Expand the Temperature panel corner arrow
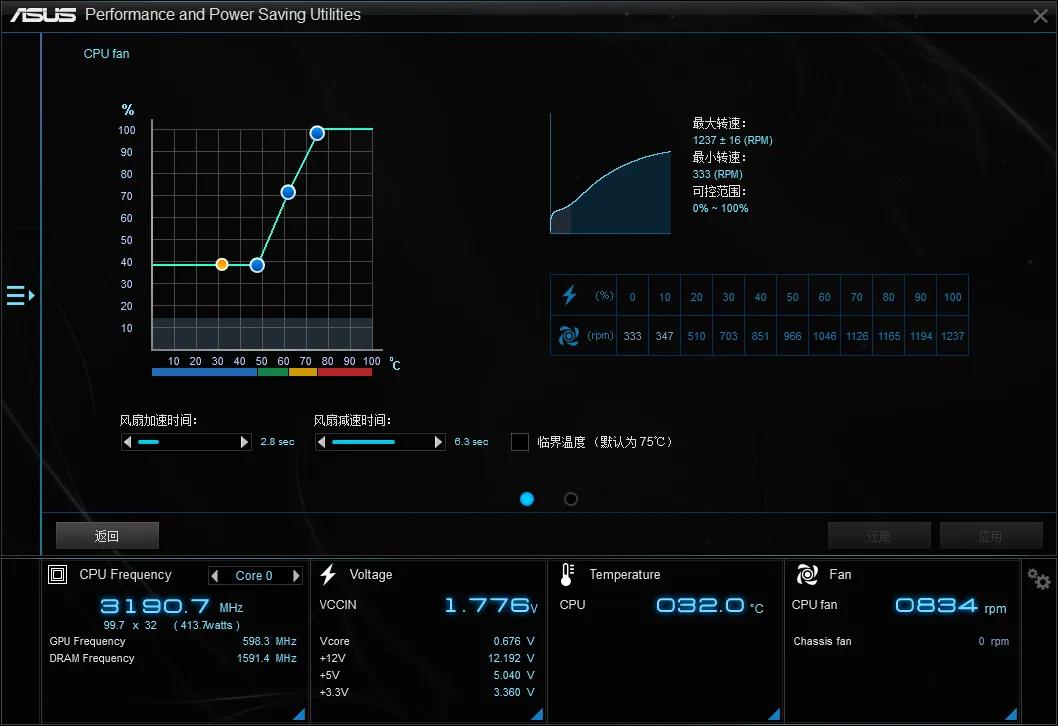The image size is (1058, 726). [x=775, y=713]
